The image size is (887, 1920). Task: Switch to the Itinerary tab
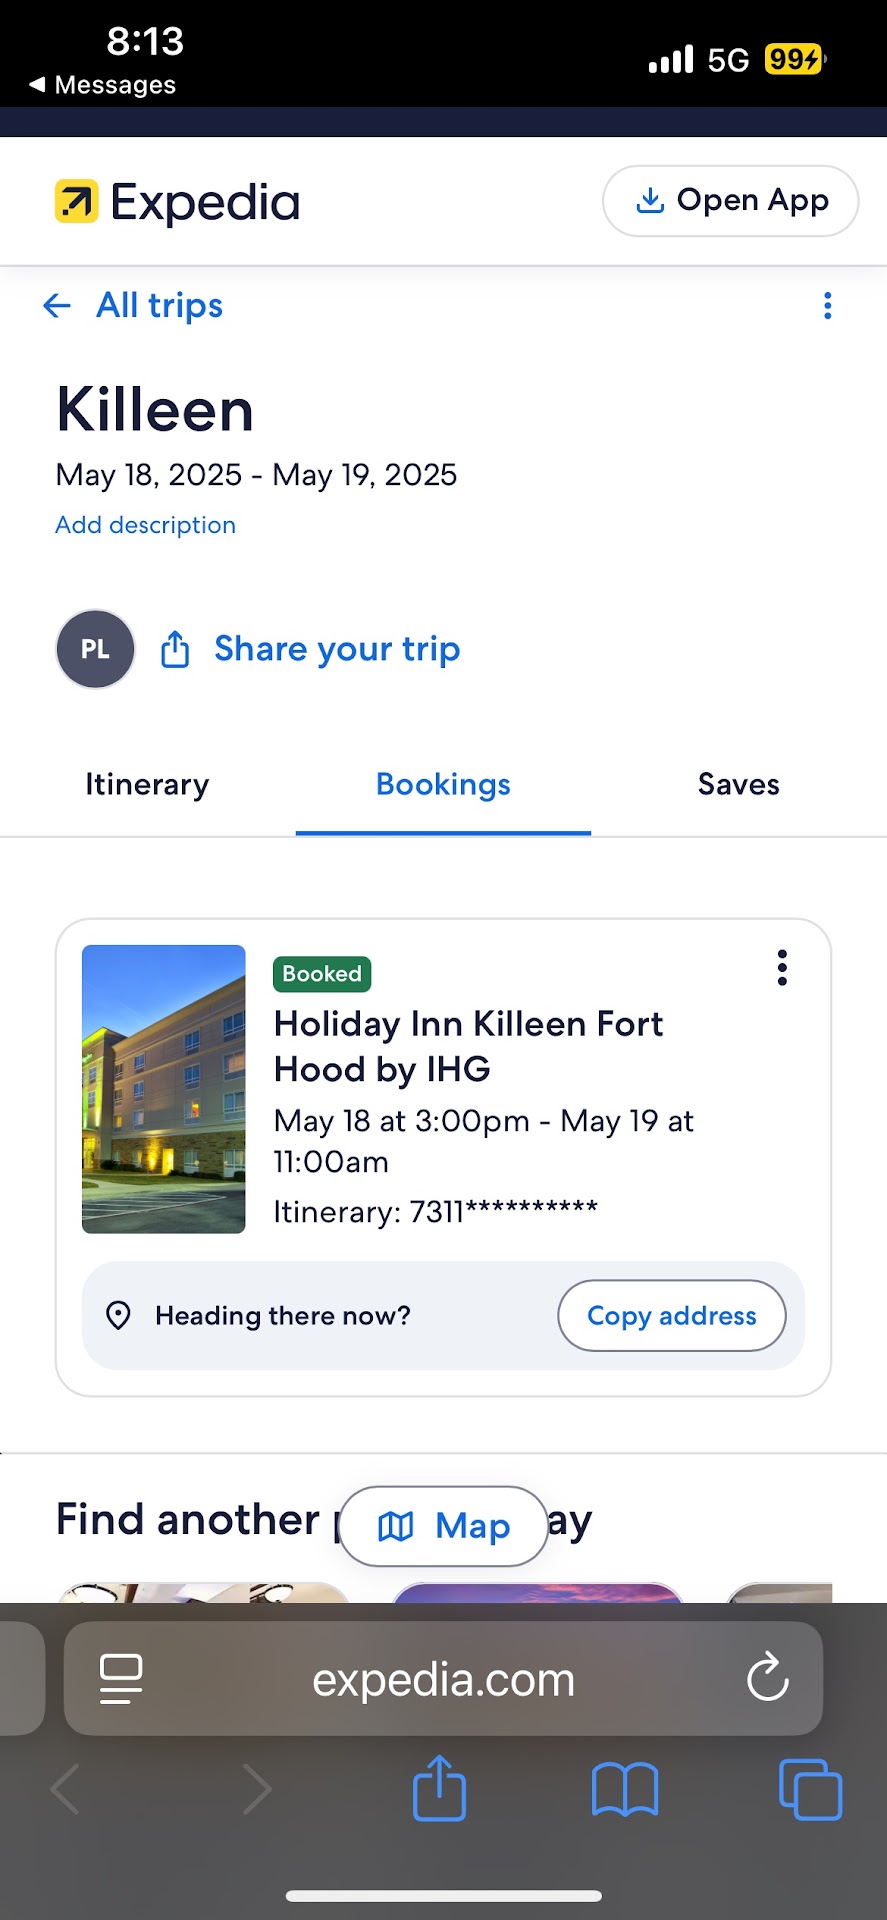tap(147, 785)
